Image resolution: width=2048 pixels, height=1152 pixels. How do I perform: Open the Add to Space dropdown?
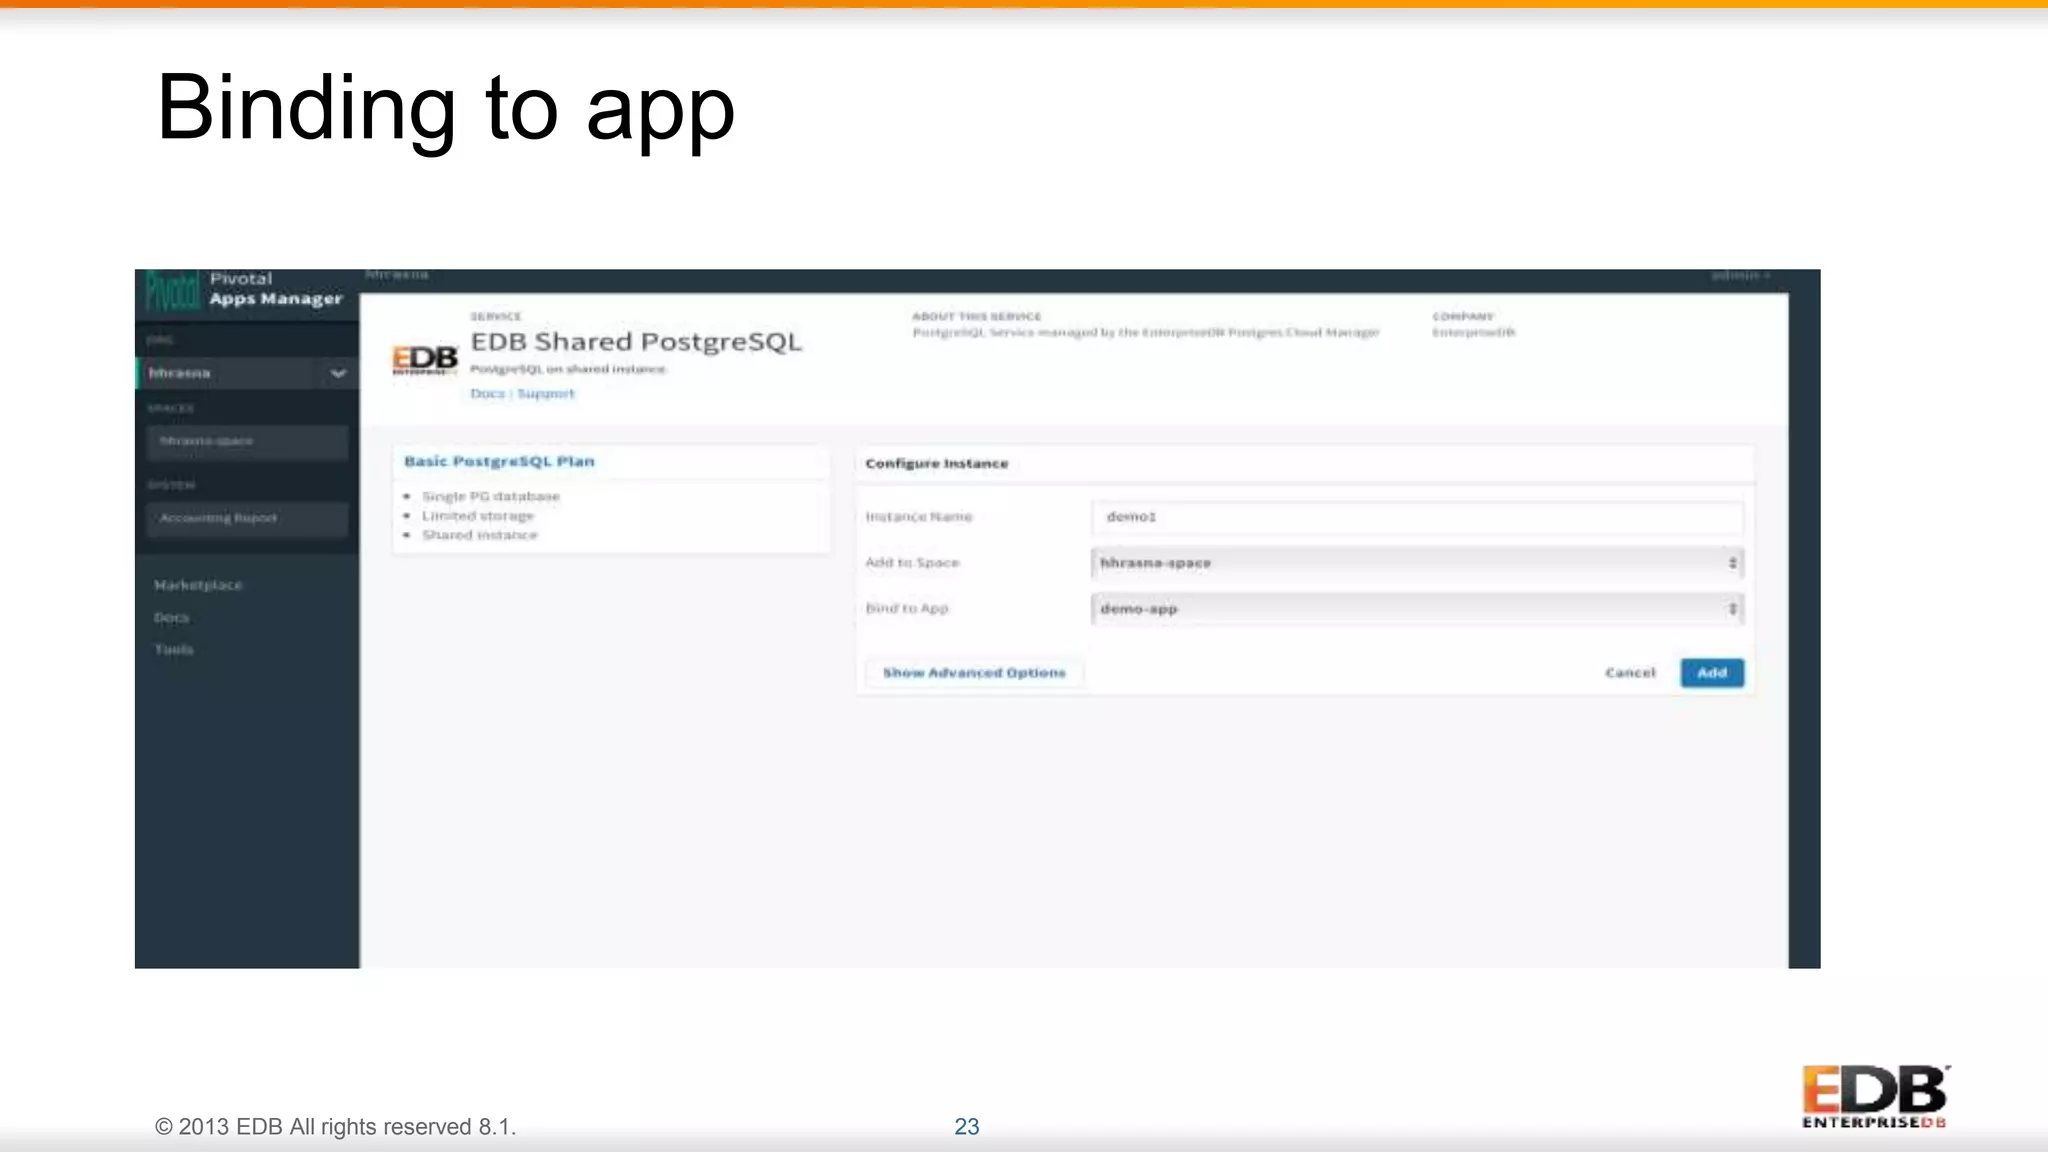(1416, 563)
